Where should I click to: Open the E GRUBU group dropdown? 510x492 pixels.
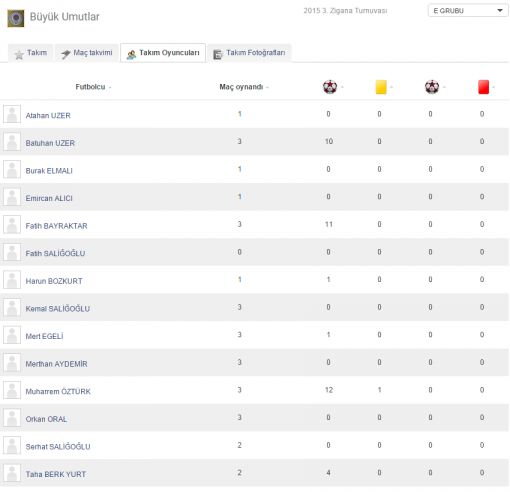click(x=468, y=11)
